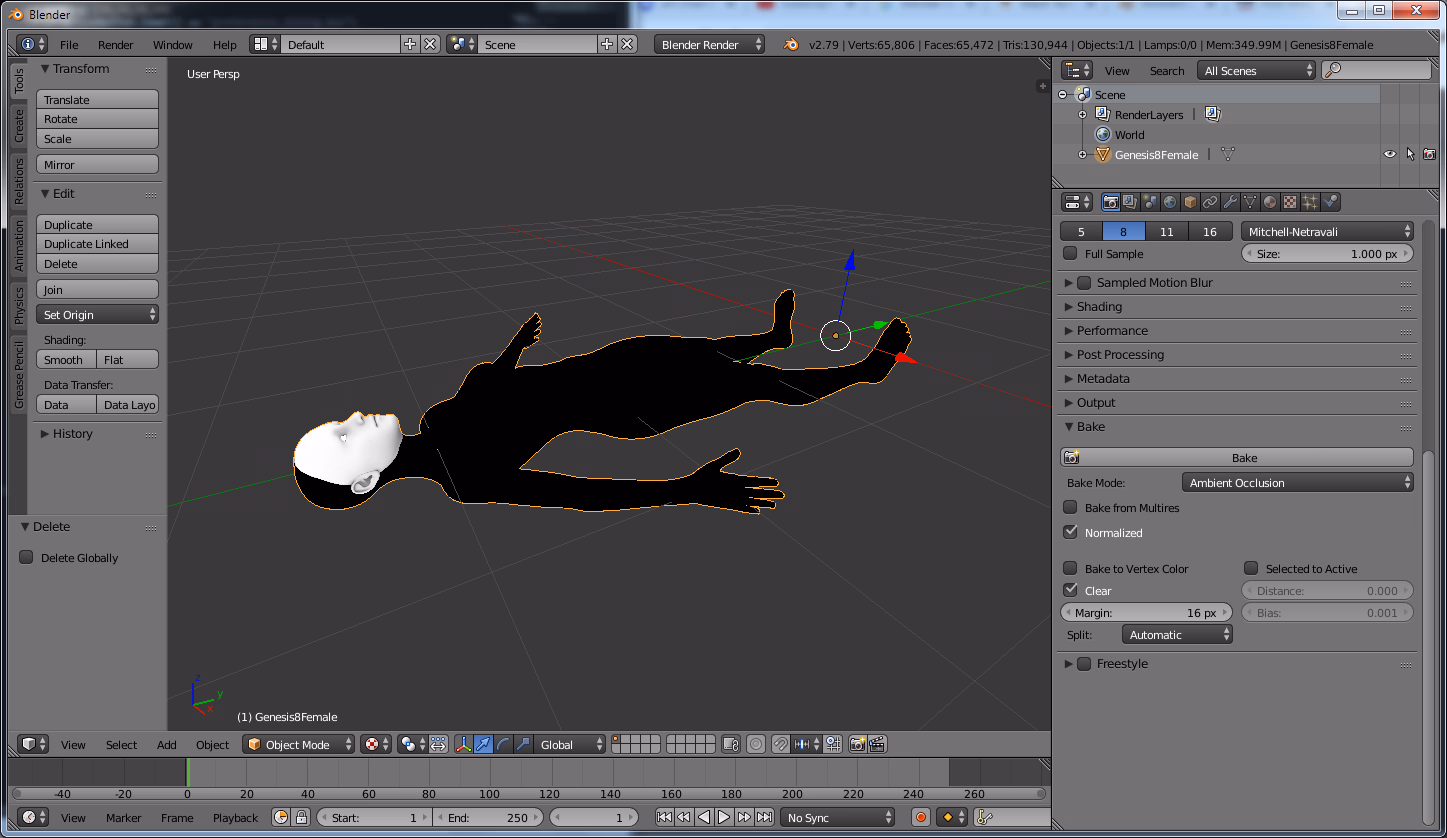The image size is (1447, 838).
Task: Click the Particles properties sparkle icon
Action: tap(1310, 202)
